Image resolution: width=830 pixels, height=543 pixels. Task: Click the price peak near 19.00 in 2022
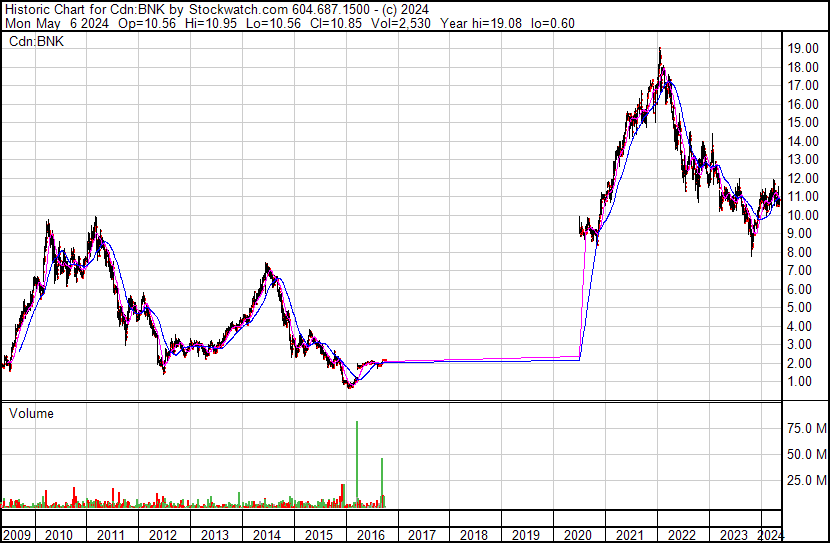point(660,49)
